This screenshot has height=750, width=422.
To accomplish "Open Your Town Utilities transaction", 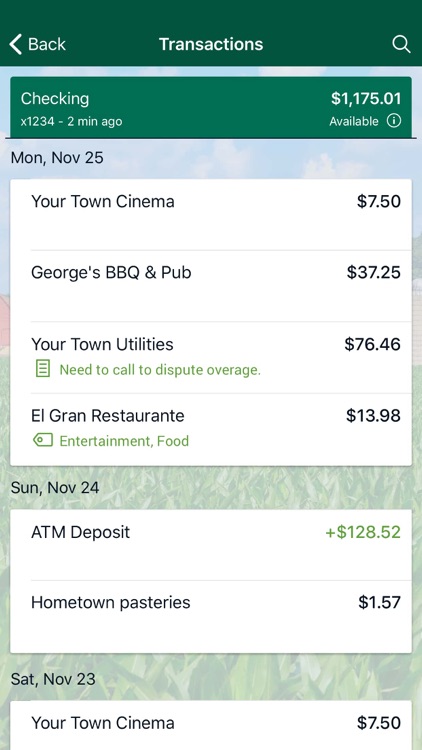I will [x=211, y=357].
